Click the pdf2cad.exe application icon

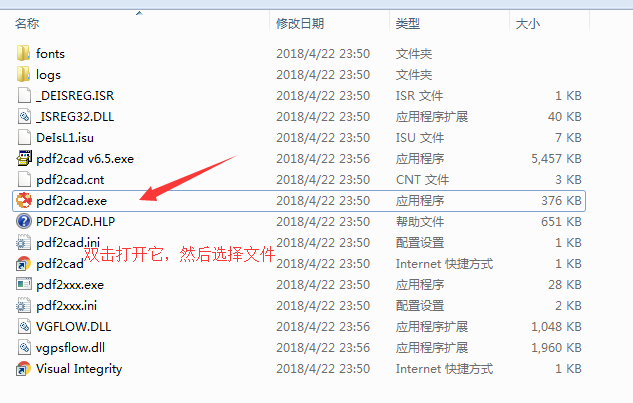[x=24, y=200]
